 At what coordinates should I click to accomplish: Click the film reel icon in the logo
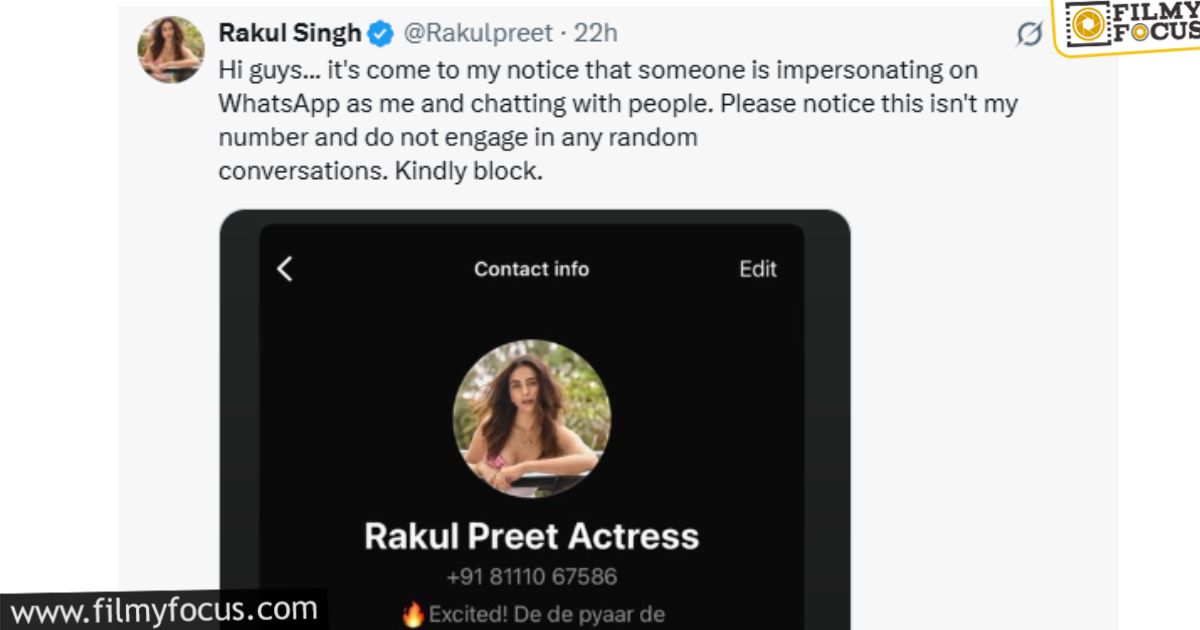pos(1080,25)
